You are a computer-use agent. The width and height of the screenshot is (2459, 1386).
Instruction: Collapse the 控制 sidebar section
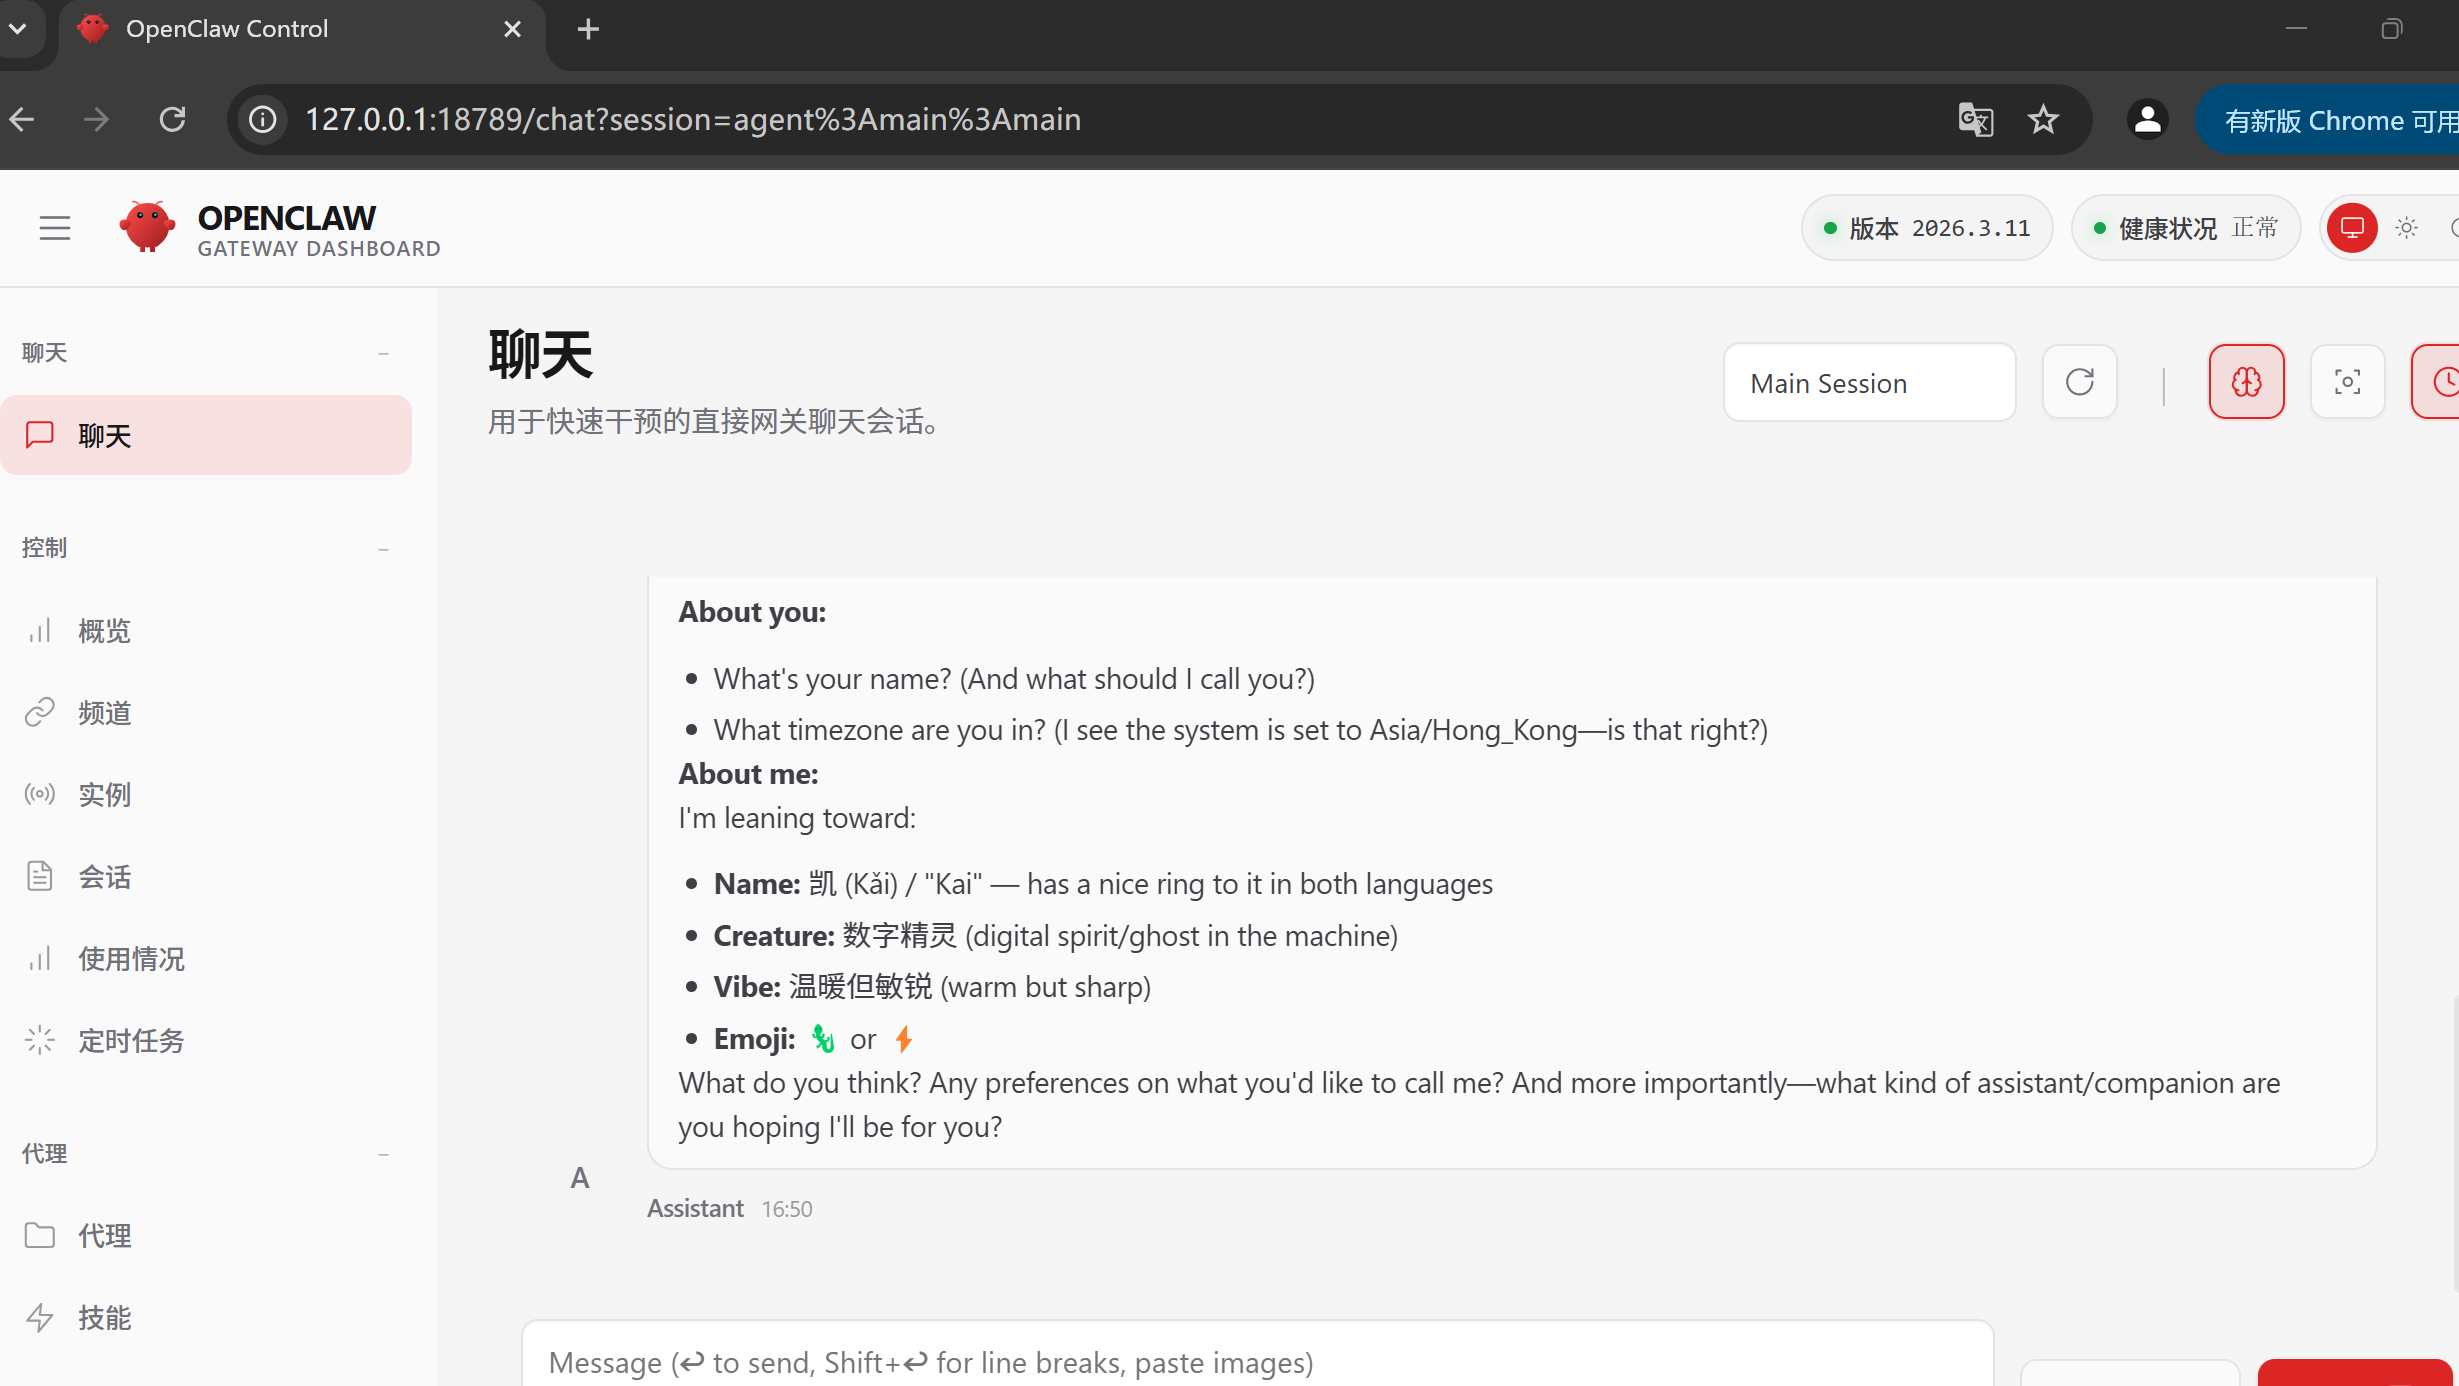383,548
